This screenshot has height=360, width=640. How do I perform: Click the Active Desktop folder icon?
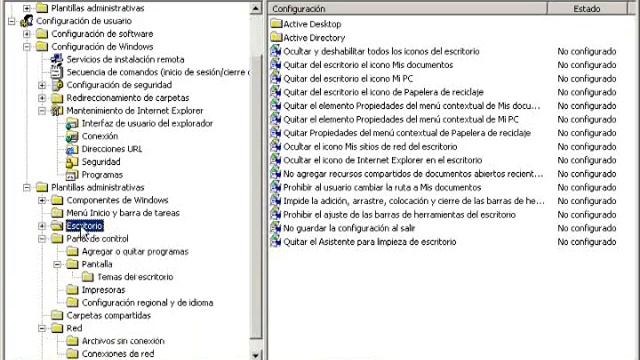276,24
